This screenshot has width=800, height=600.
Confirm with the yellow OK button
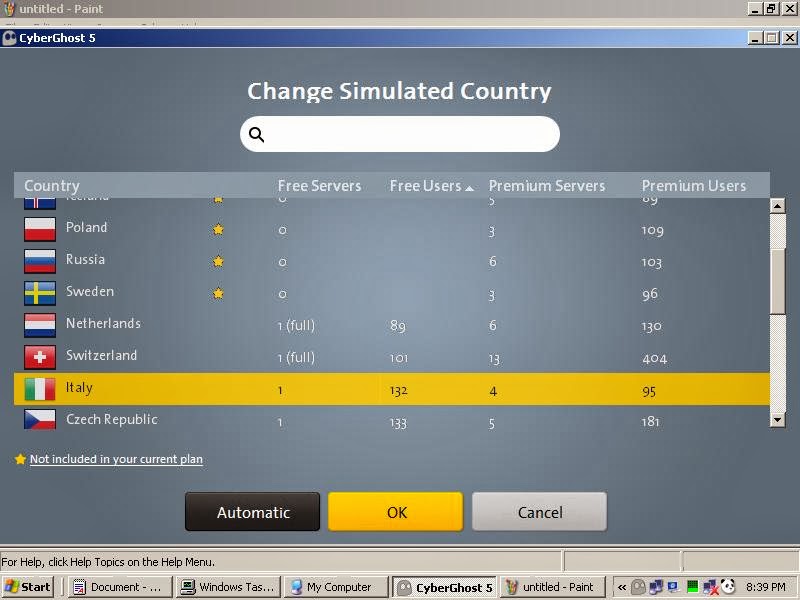click(x=396, y=512)
